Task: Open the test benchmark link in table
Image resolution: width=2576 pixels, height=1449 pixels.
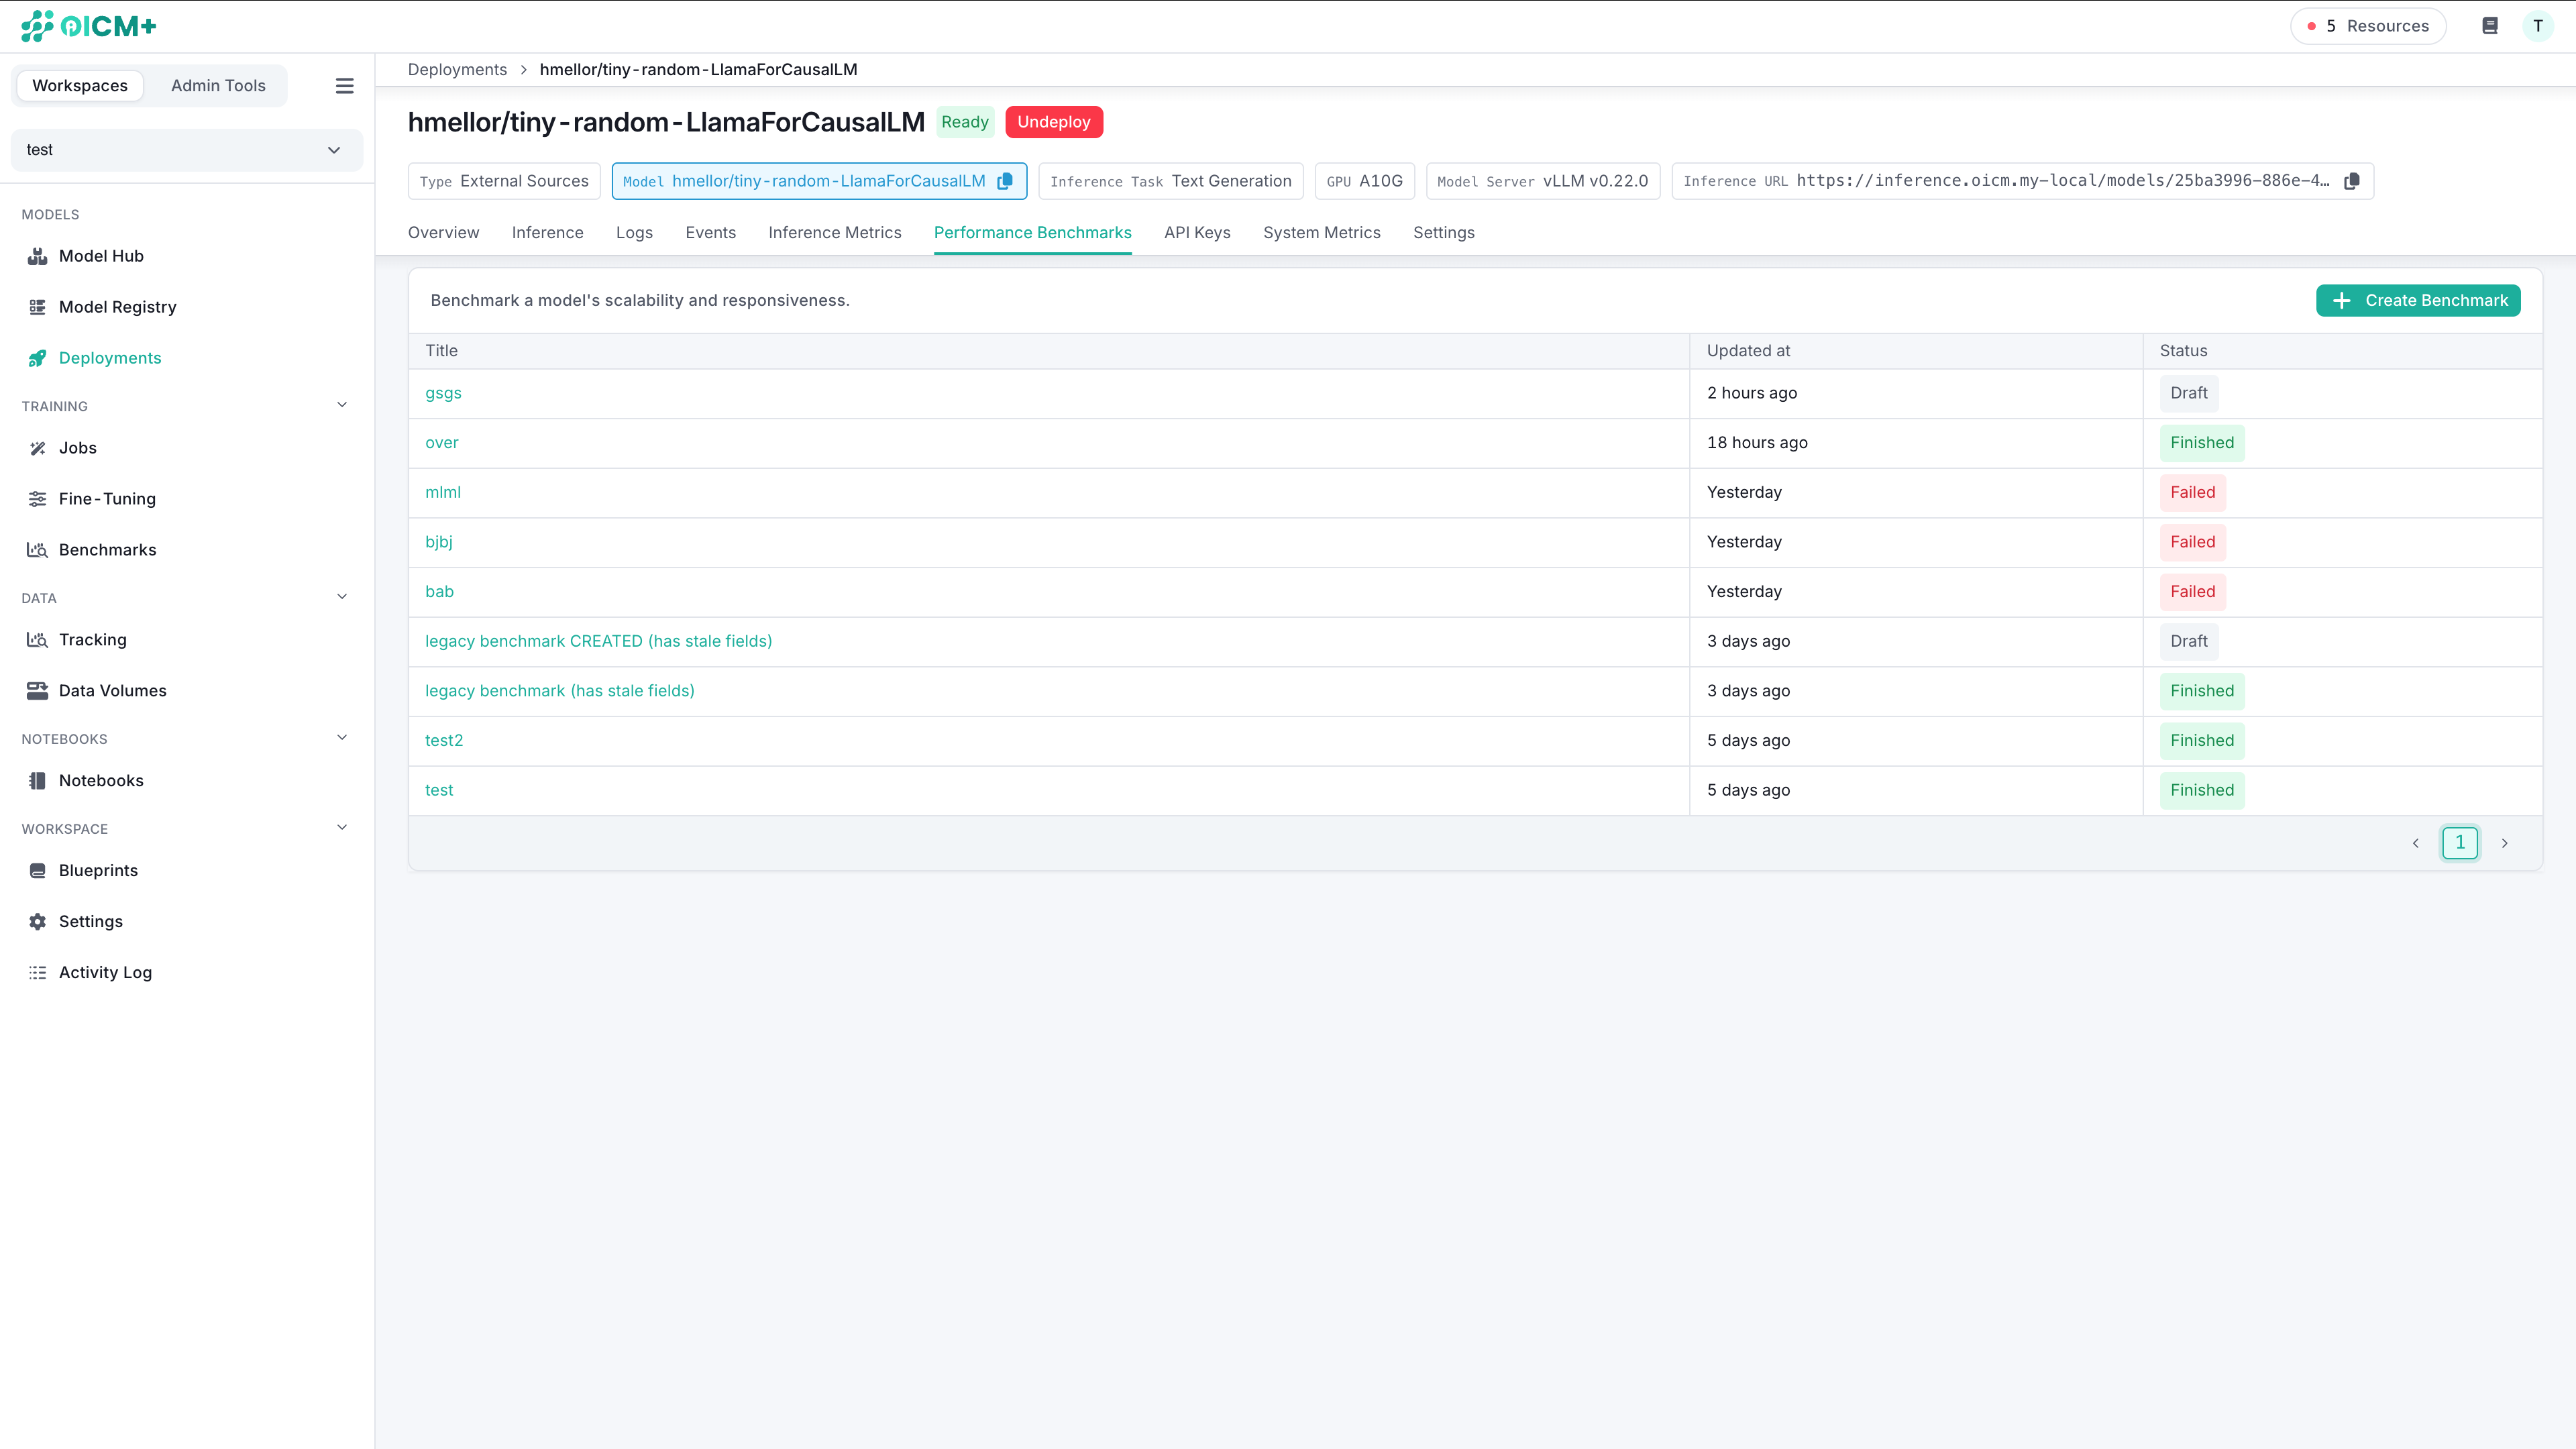Action: coord(439,790)
